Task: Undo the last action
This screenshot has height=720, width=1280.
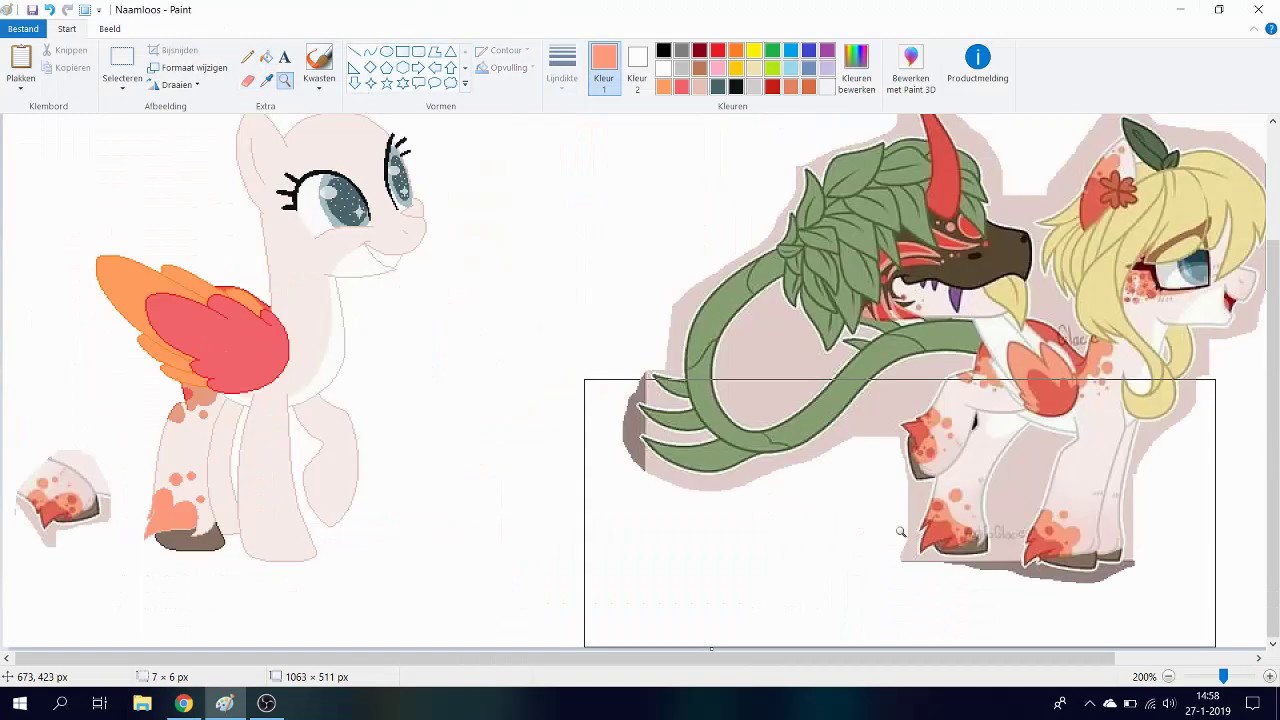Action: (x=49, y=10)
